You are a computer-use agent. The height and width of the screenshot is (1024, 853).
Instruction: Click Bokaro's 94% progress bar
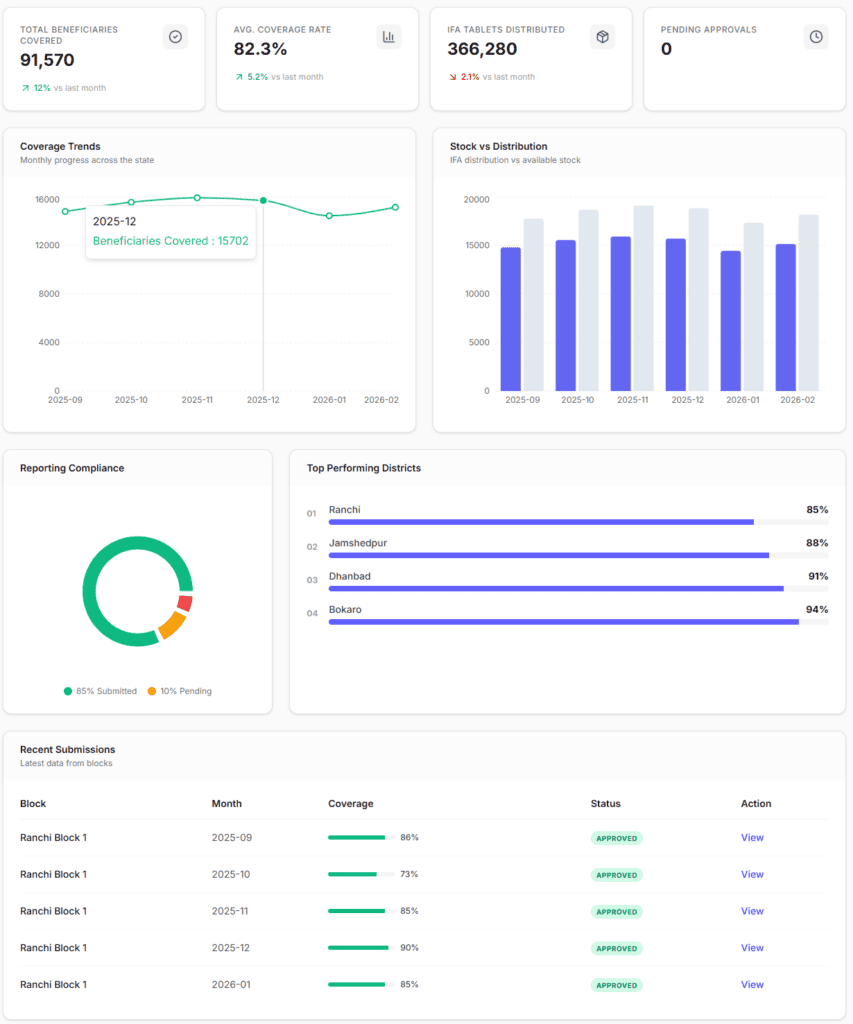pos(563,622)
